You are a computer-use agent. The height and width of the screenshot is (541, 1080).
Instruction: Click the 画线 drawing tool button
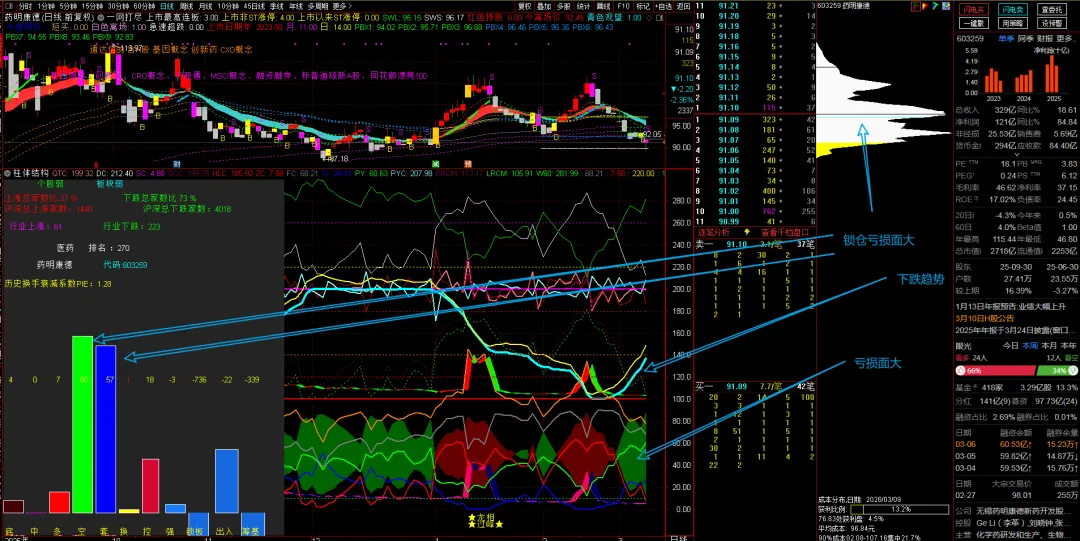coord(603,6)
